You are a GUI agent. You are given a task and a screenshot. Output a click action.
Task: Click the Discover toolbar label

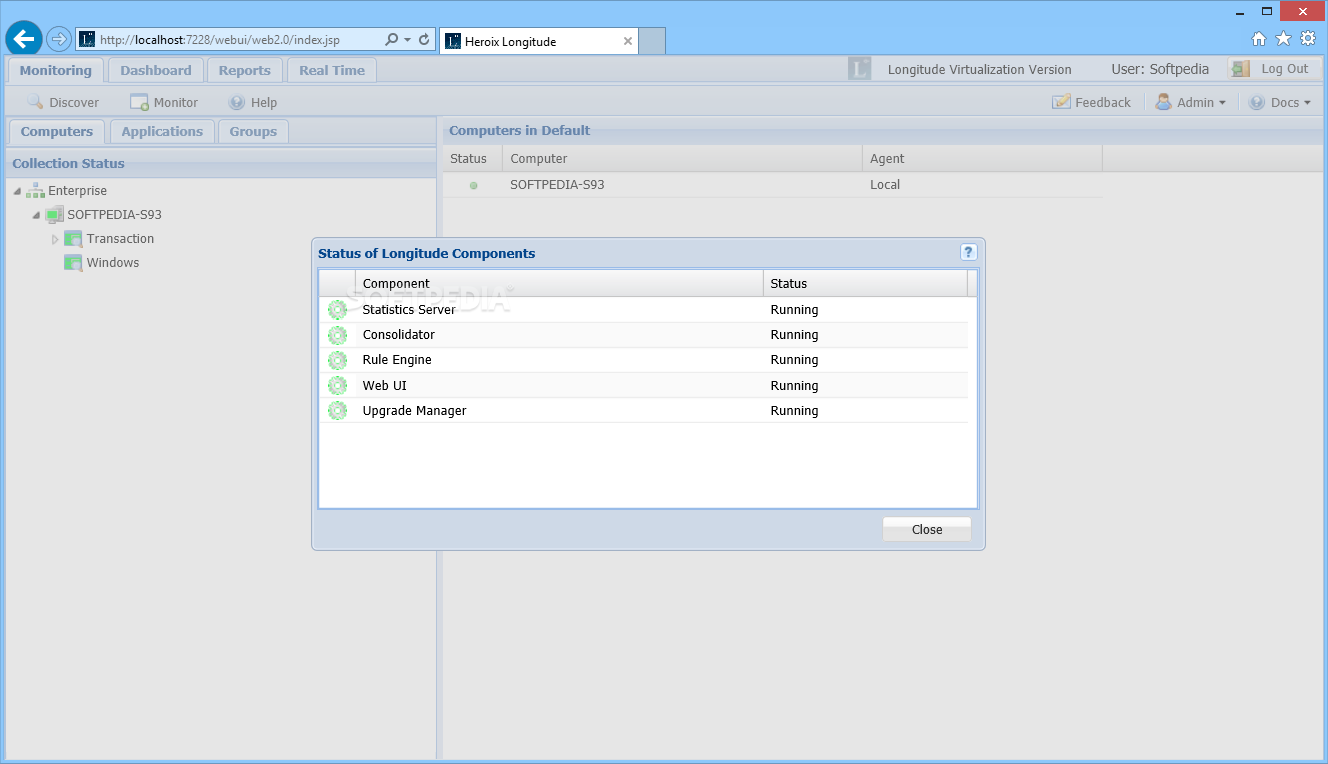tap(74, 102)
